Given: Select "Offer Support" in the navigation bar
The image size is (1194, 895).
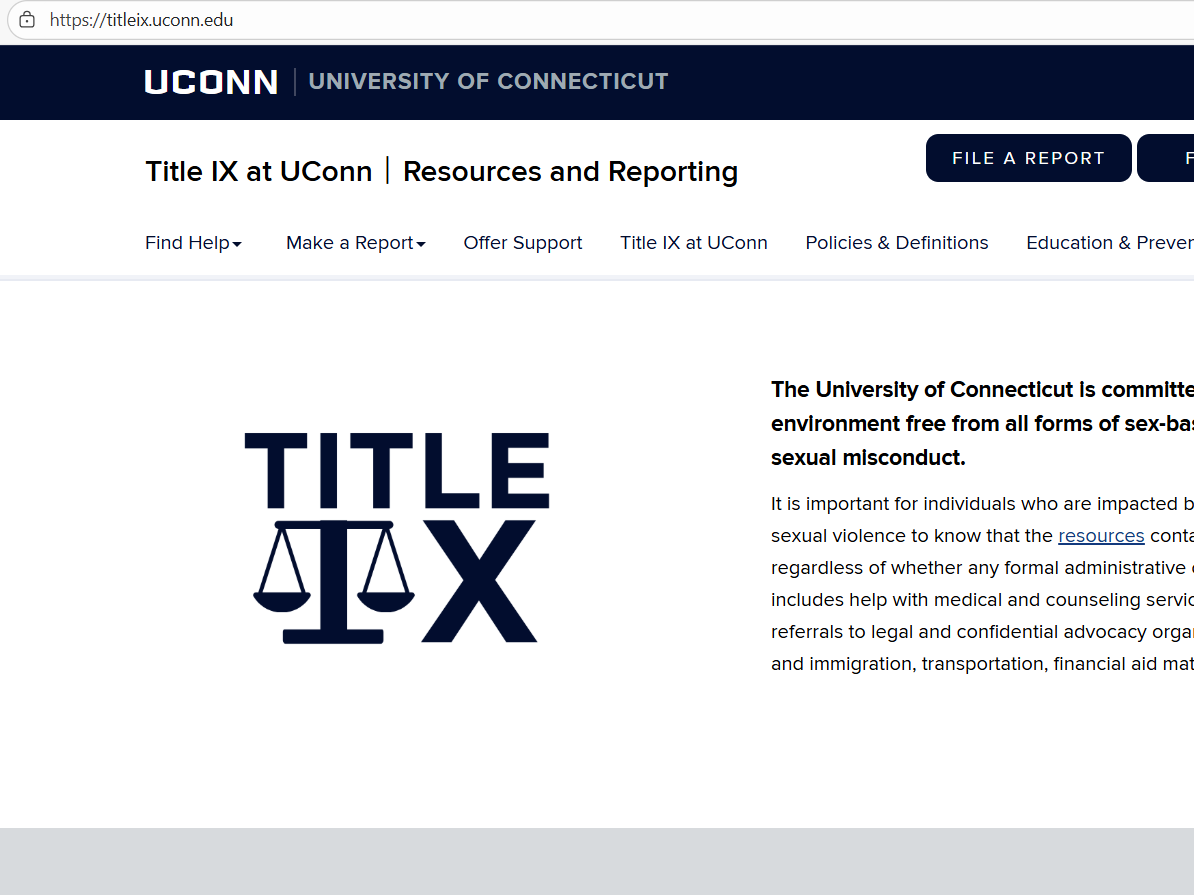Looking at the screenshot, I should click(523, 242).
